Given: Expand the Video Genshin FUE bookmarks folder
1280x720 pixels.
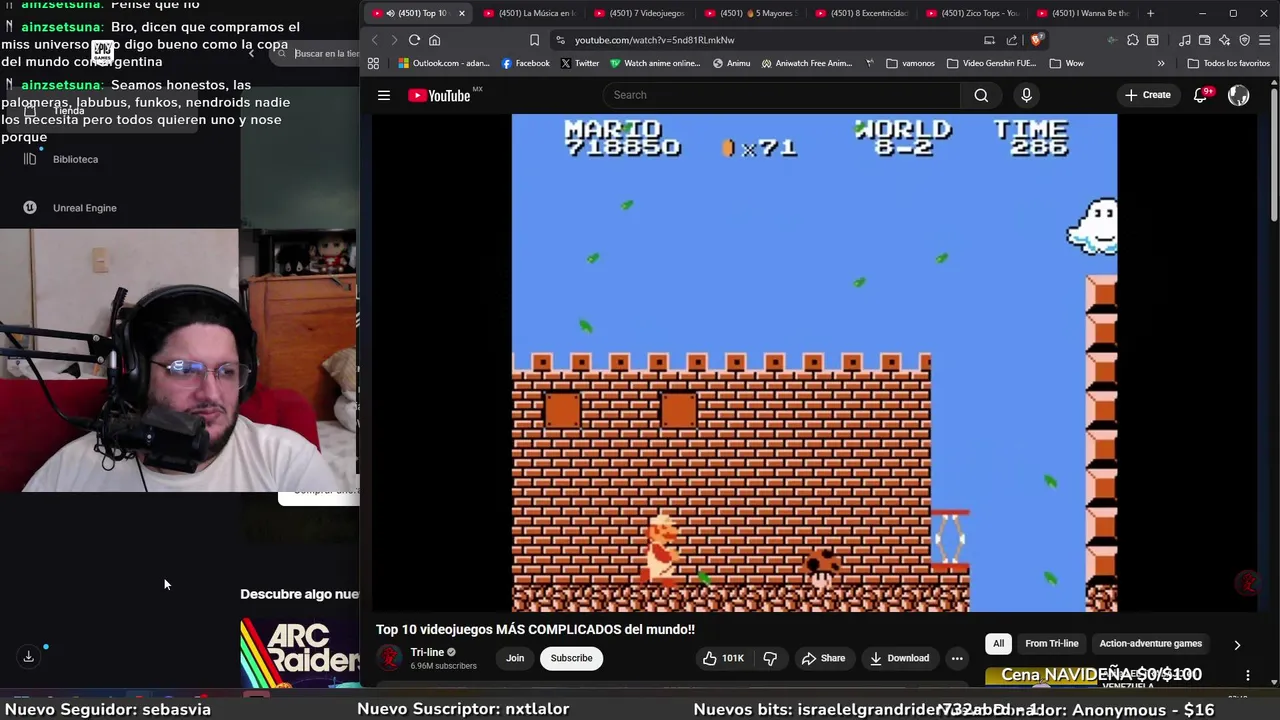Looking at the screenshot, I should click(991, 63).
